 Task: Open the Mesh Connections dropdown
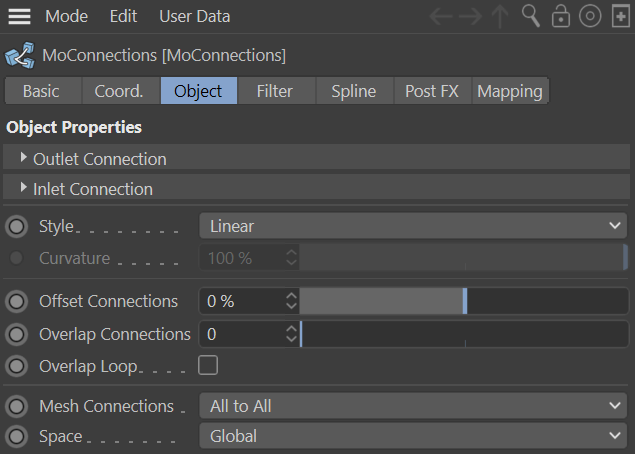(414, 406)
